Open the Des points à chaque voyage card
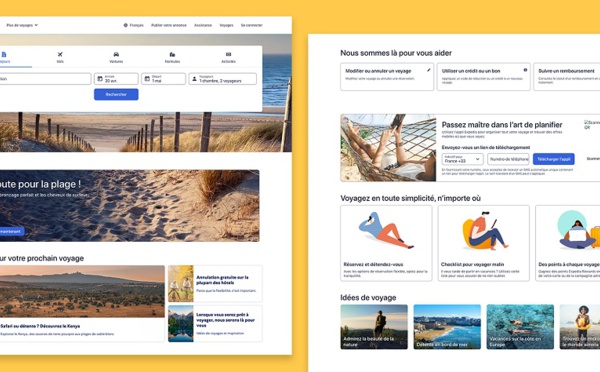The image size is (600, 372). (568, 243)
